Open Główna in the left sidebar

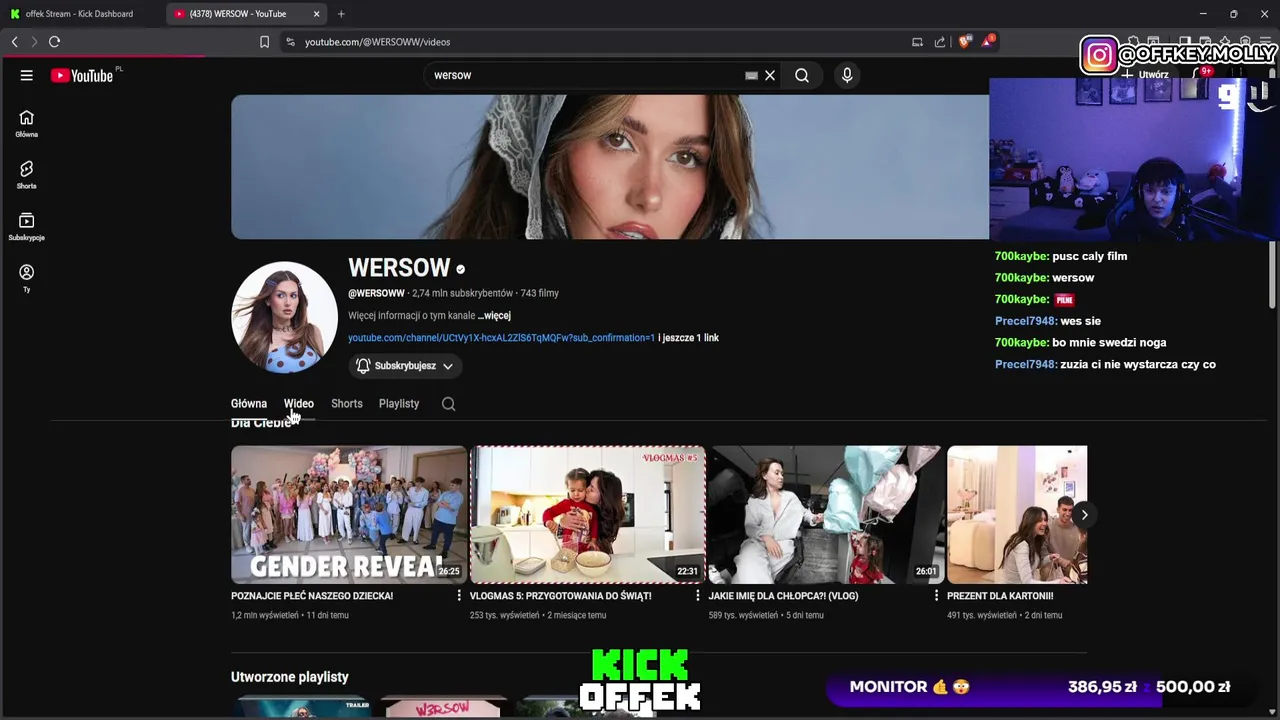[x=26, y=123]
